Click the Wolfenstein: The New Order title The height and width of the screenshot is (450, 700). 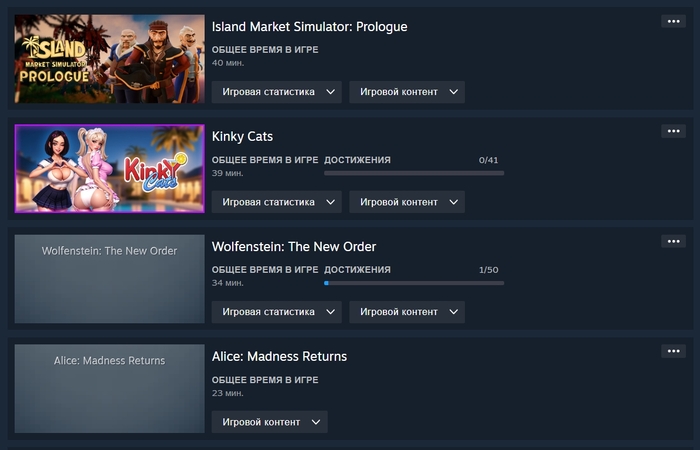tap(294, 247)
